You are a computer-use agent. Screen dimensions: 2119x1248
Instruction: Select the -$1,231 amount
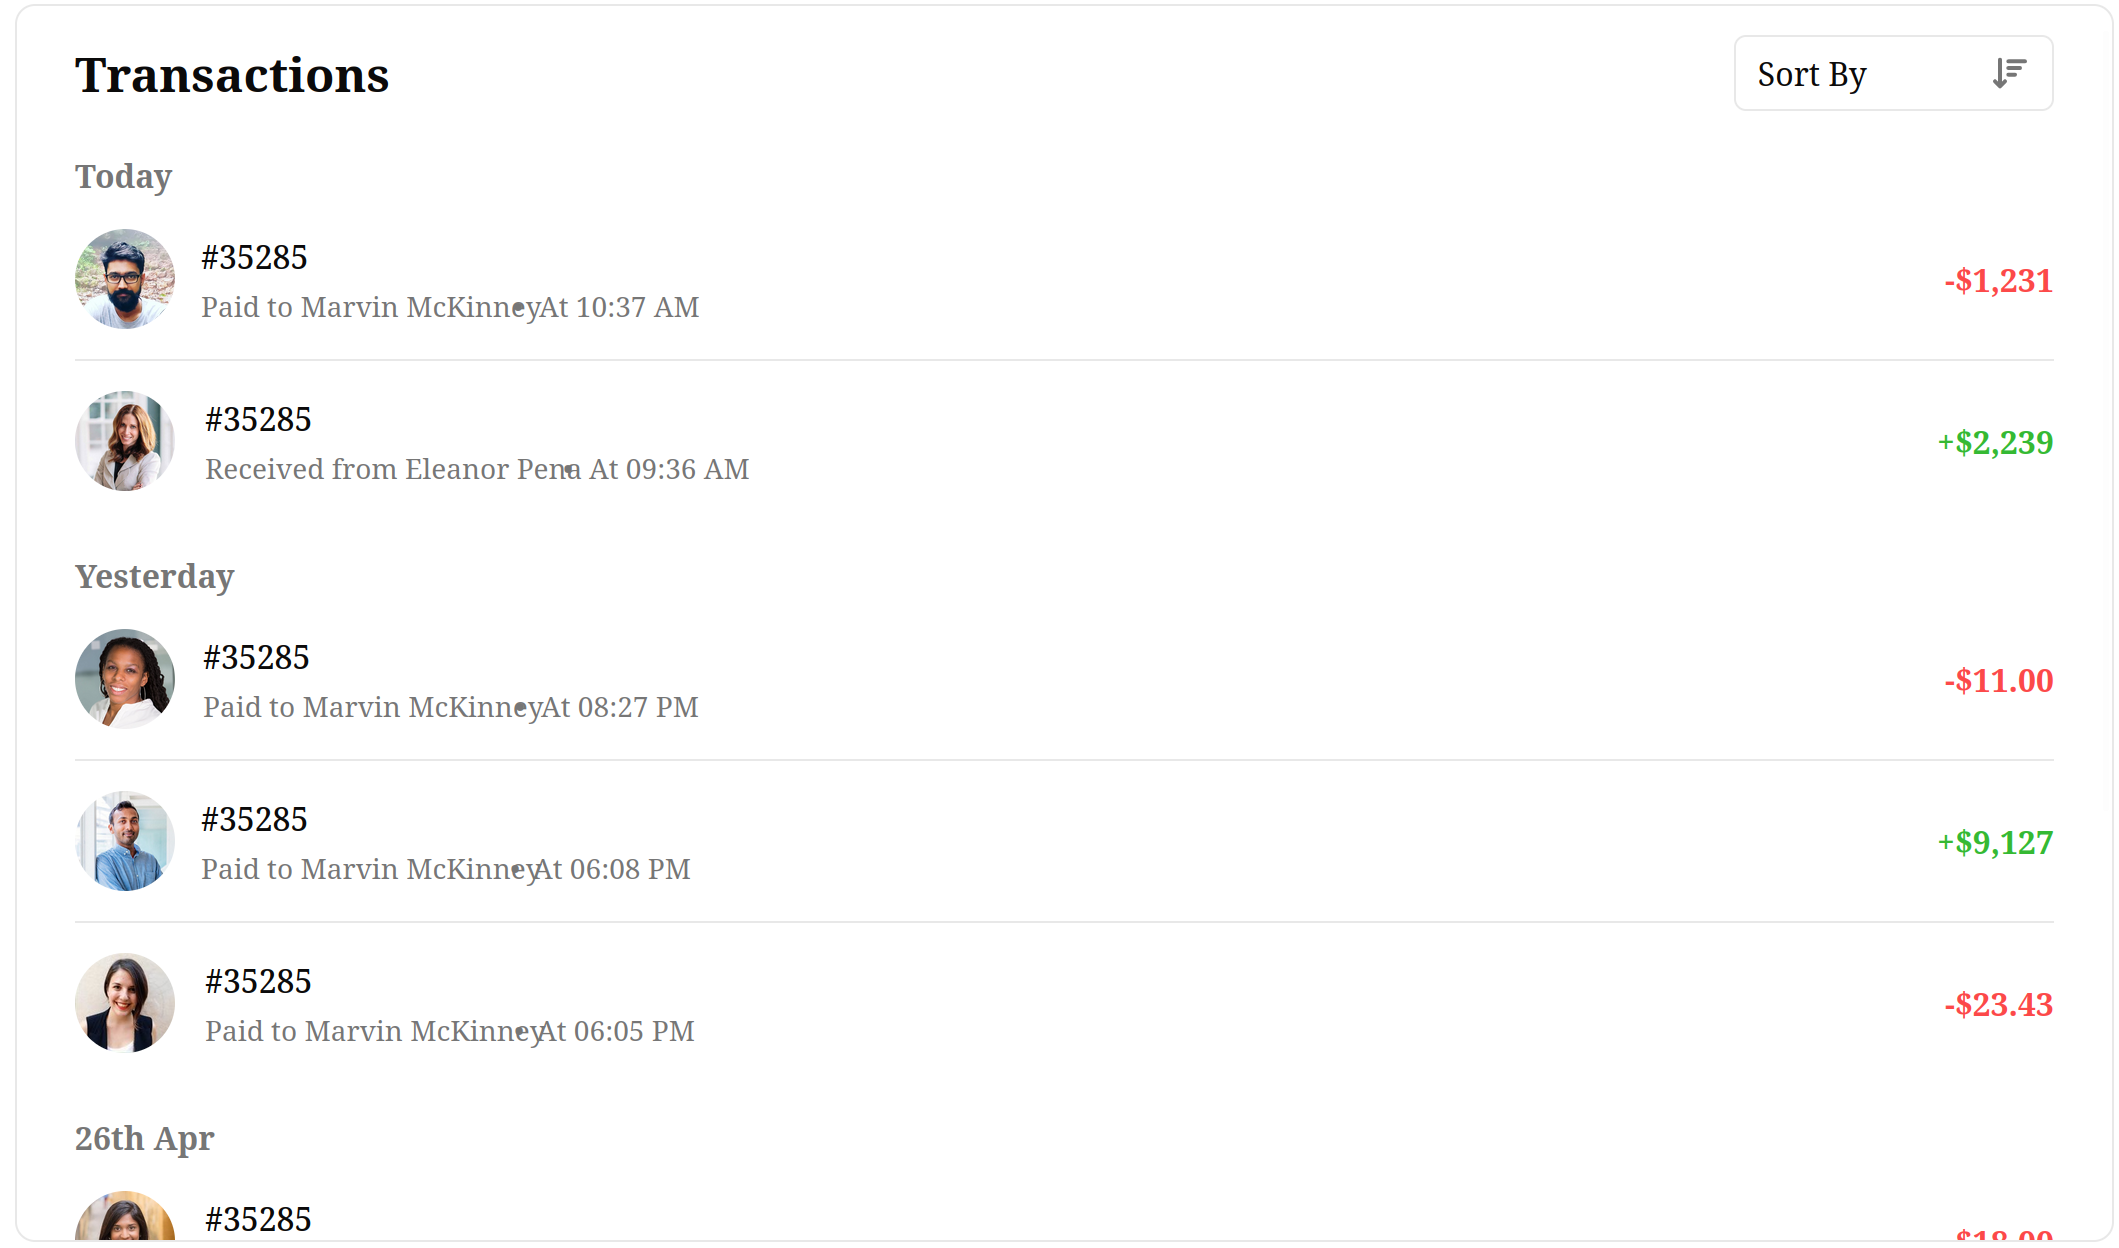pyautogui.click(x=1998, y=281)
